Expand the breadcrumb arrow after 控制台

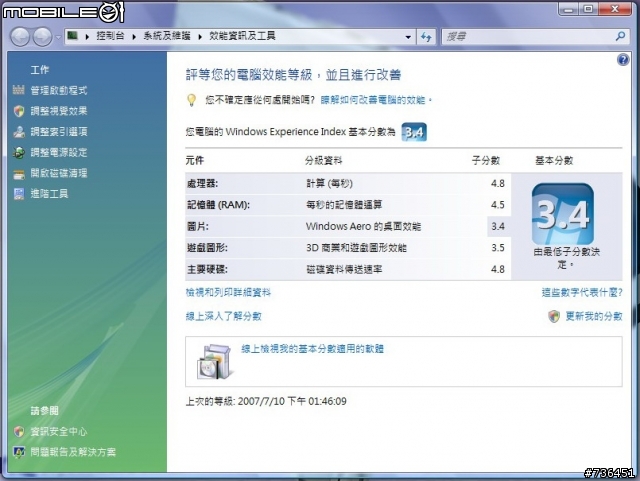click(134, 37)
